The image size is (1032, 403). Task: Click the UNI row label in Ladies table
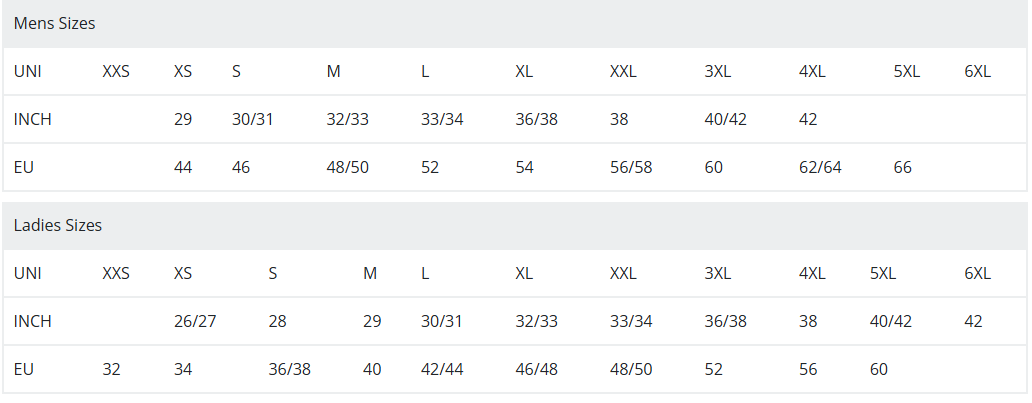[x=28, y=273]
